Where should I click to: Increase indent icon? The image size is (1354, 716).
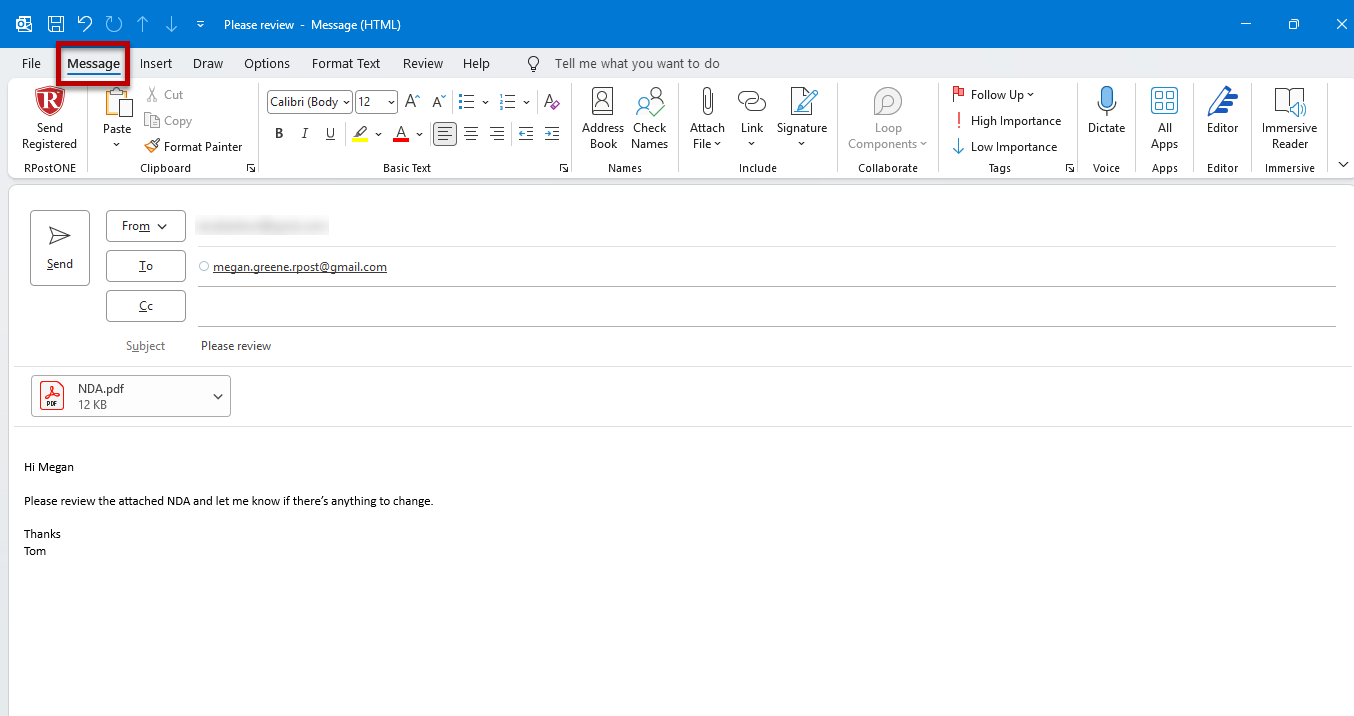pyautogui.click(x=552, y=133)
